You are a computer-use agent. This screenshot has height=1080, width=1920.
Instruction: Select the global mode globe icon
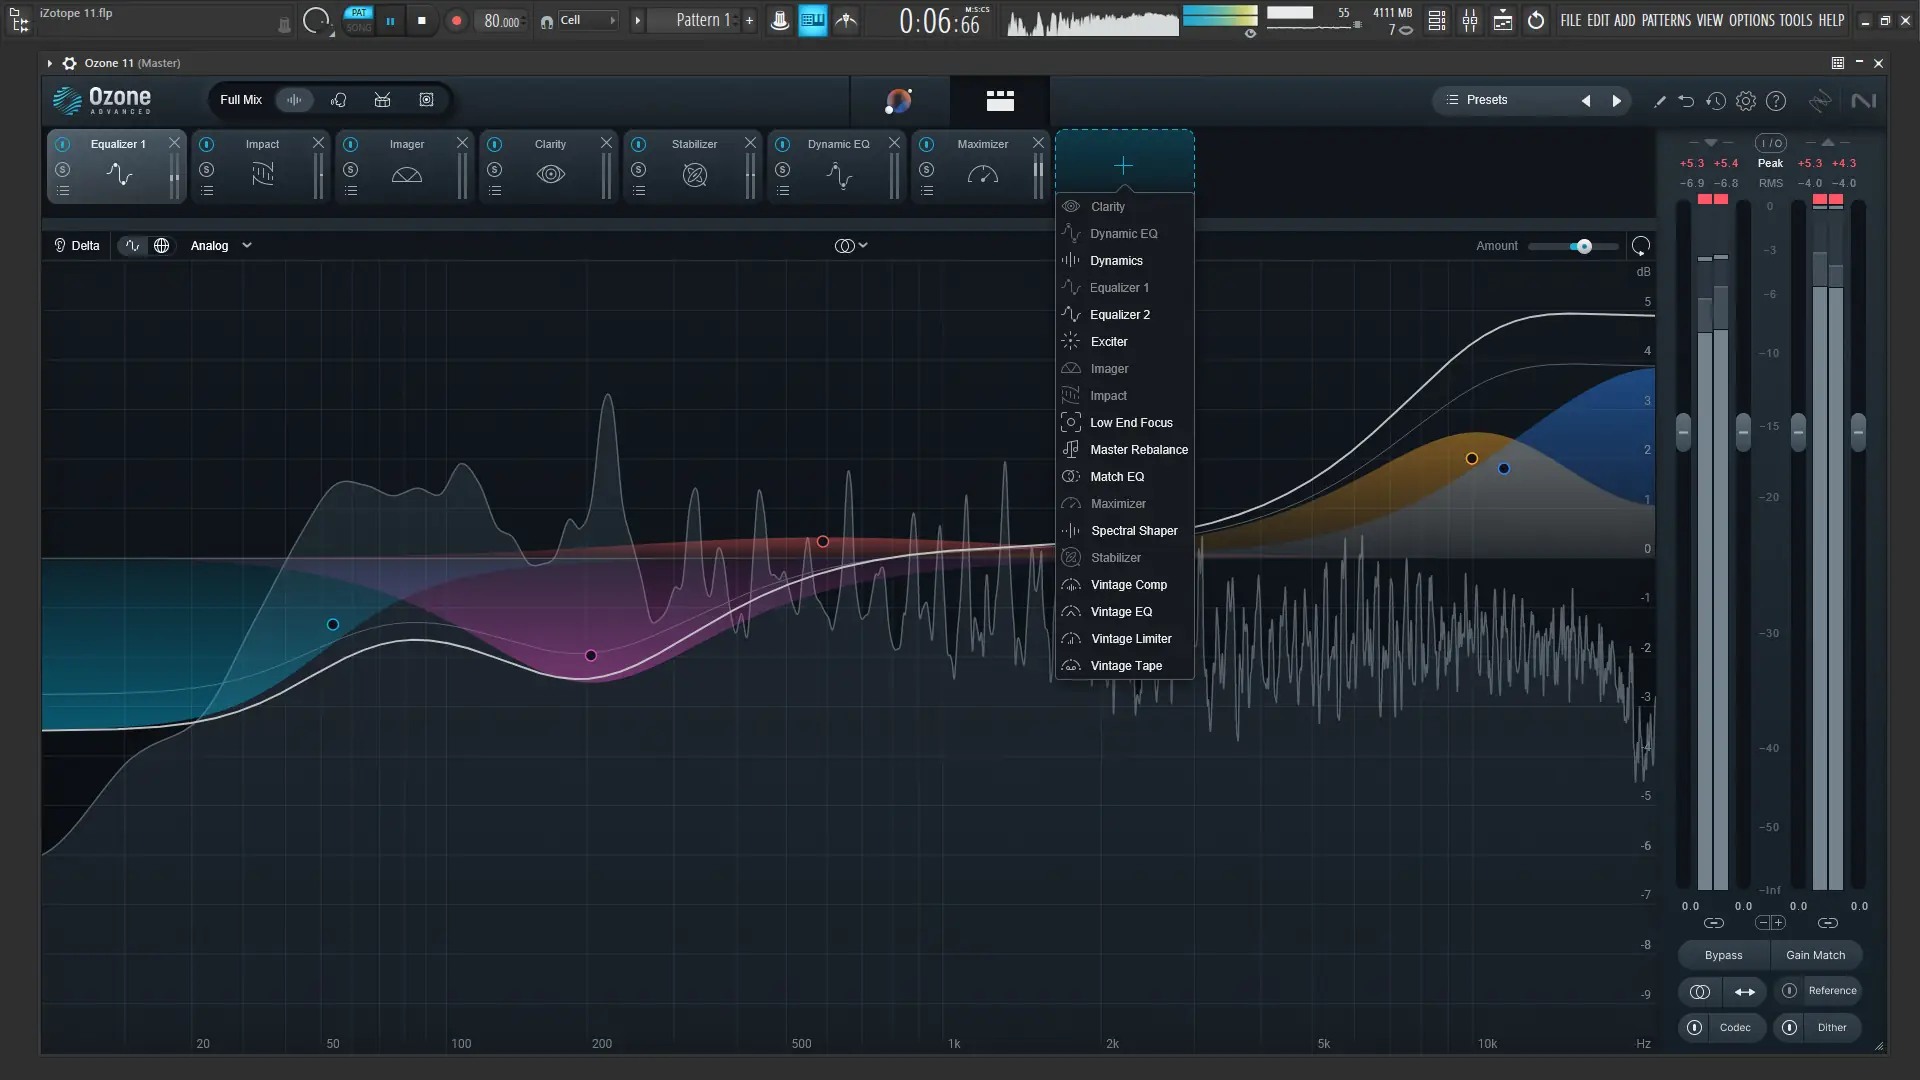coord(161,246)
